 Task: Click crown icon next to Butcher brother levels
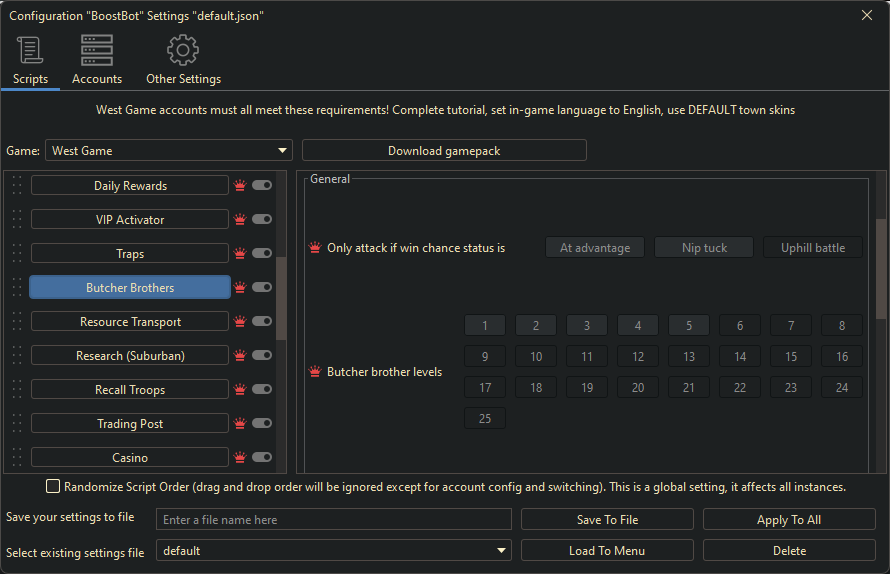point(315,372)
